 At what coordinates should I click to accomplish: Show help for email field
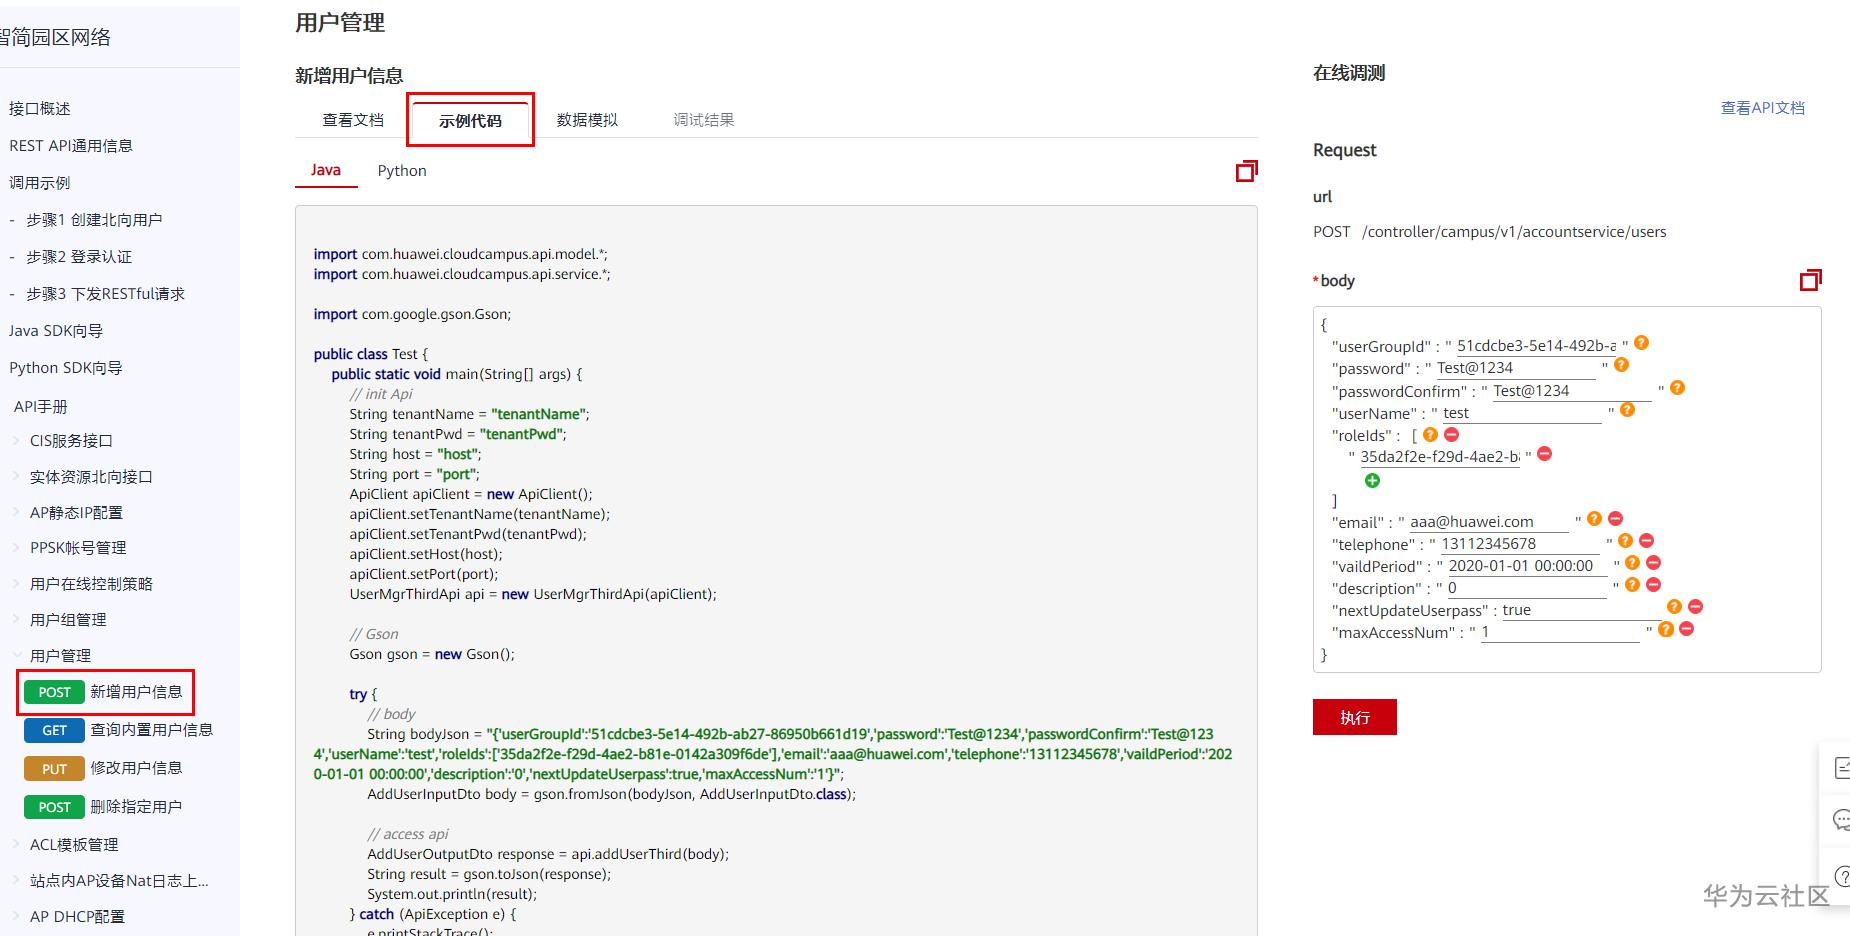1594,519
